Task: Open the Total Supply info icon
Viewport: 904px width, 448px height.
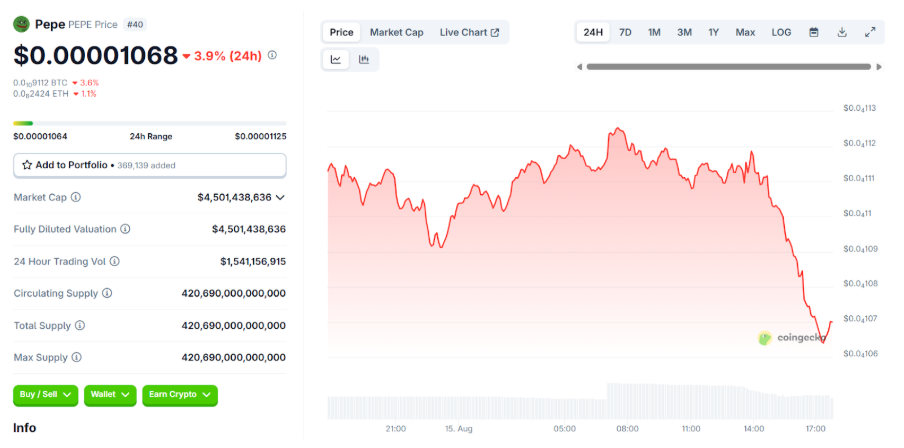Action: tap(80, 325)
